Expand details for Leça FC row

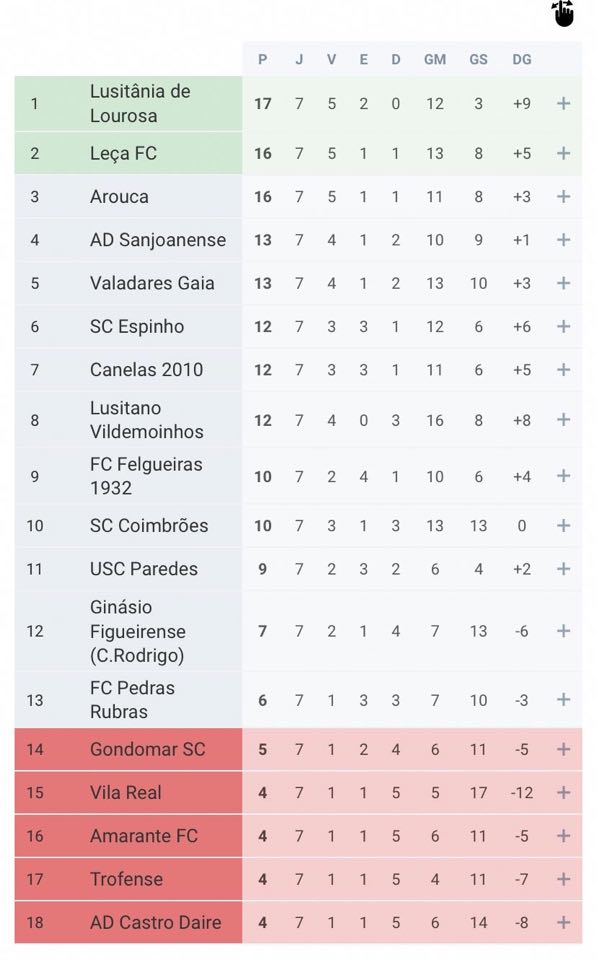[563, 153]
